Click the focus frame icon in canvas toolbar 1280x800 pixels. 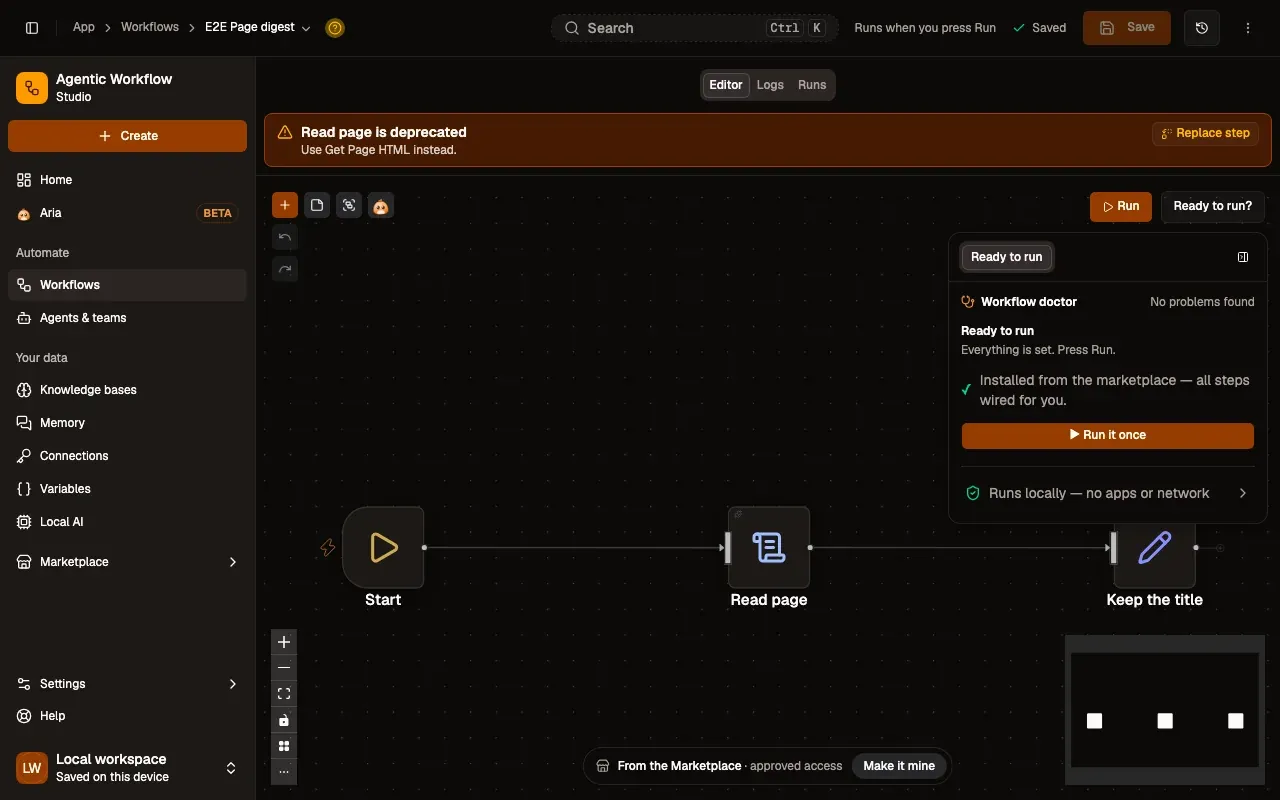(x=349, y=205)
